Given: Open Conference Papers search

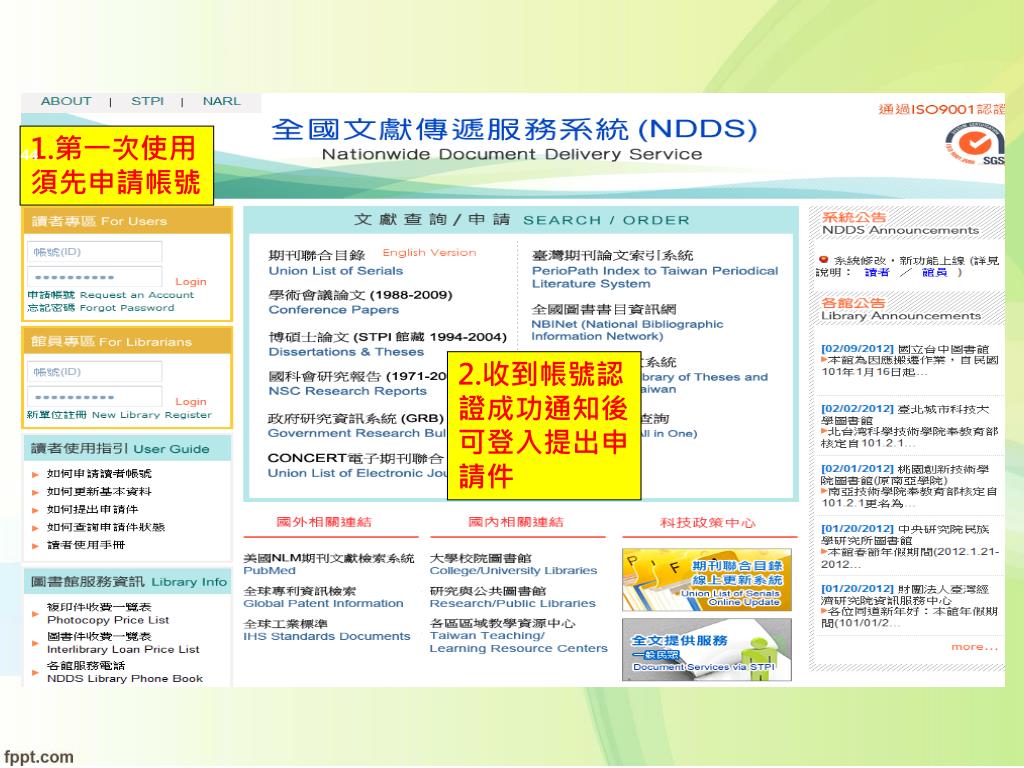Looking at the screenshot, I should 334,310.
